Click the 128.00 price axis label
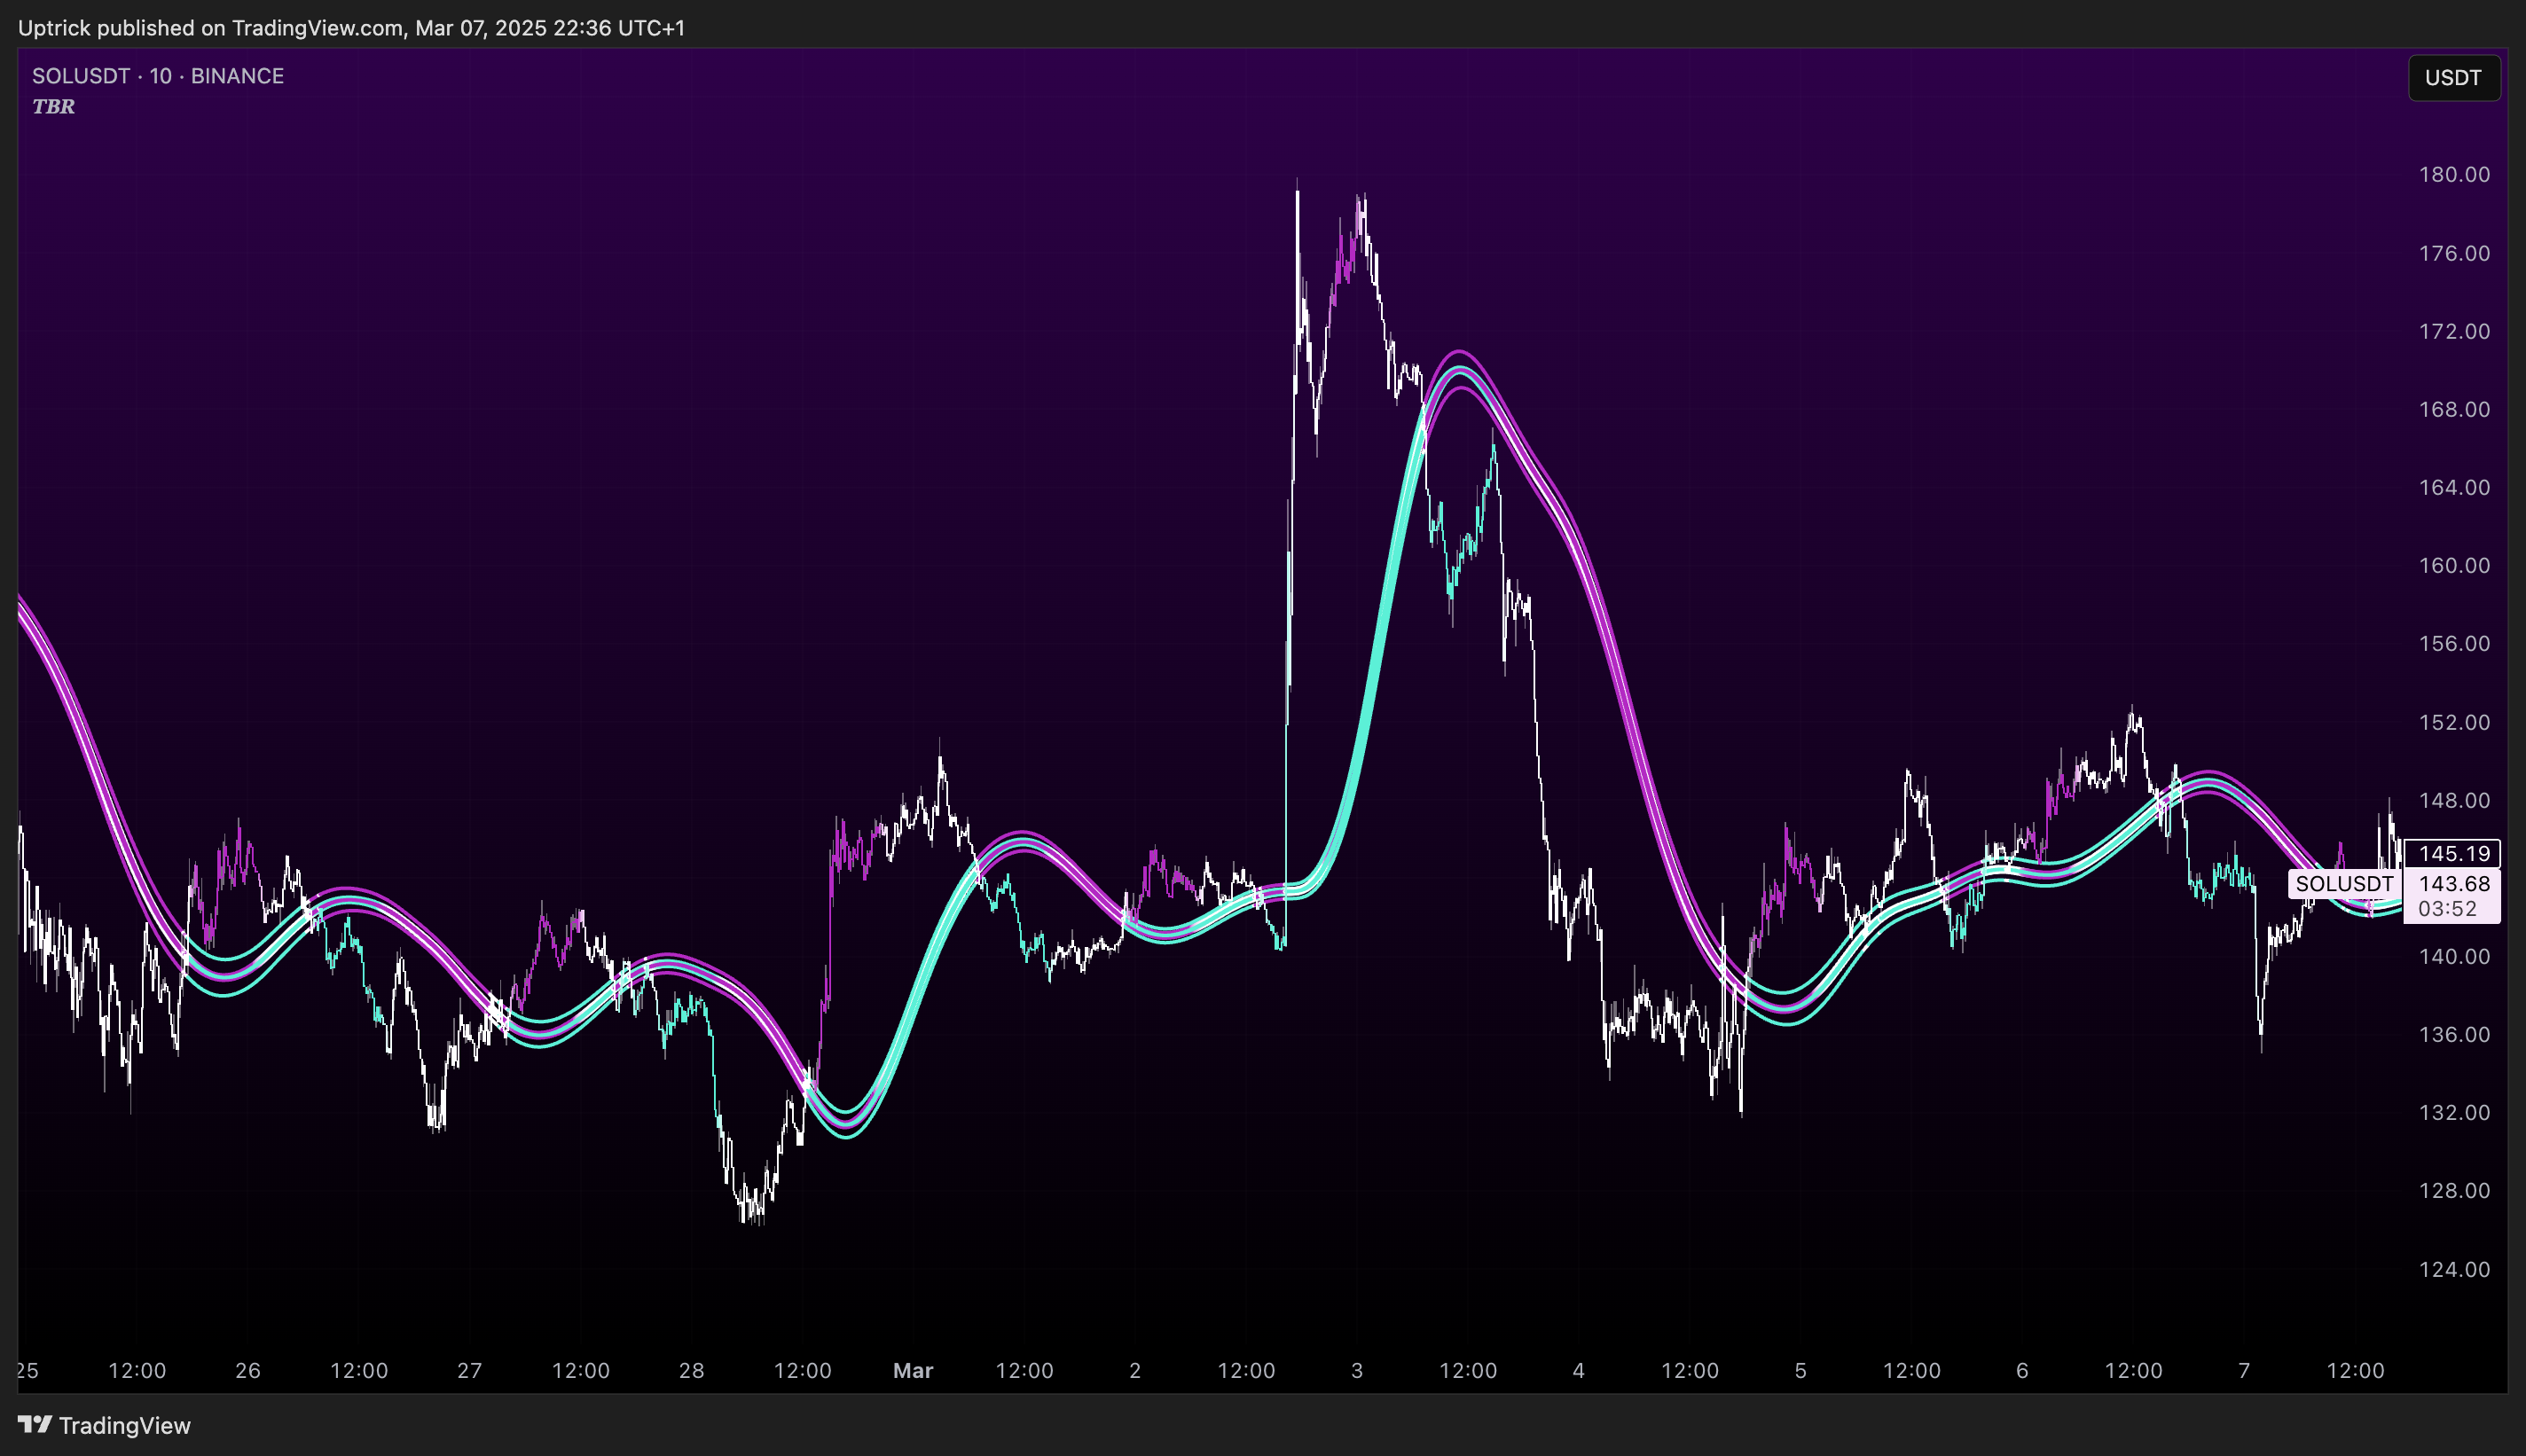 (x=2454, y=1190)
